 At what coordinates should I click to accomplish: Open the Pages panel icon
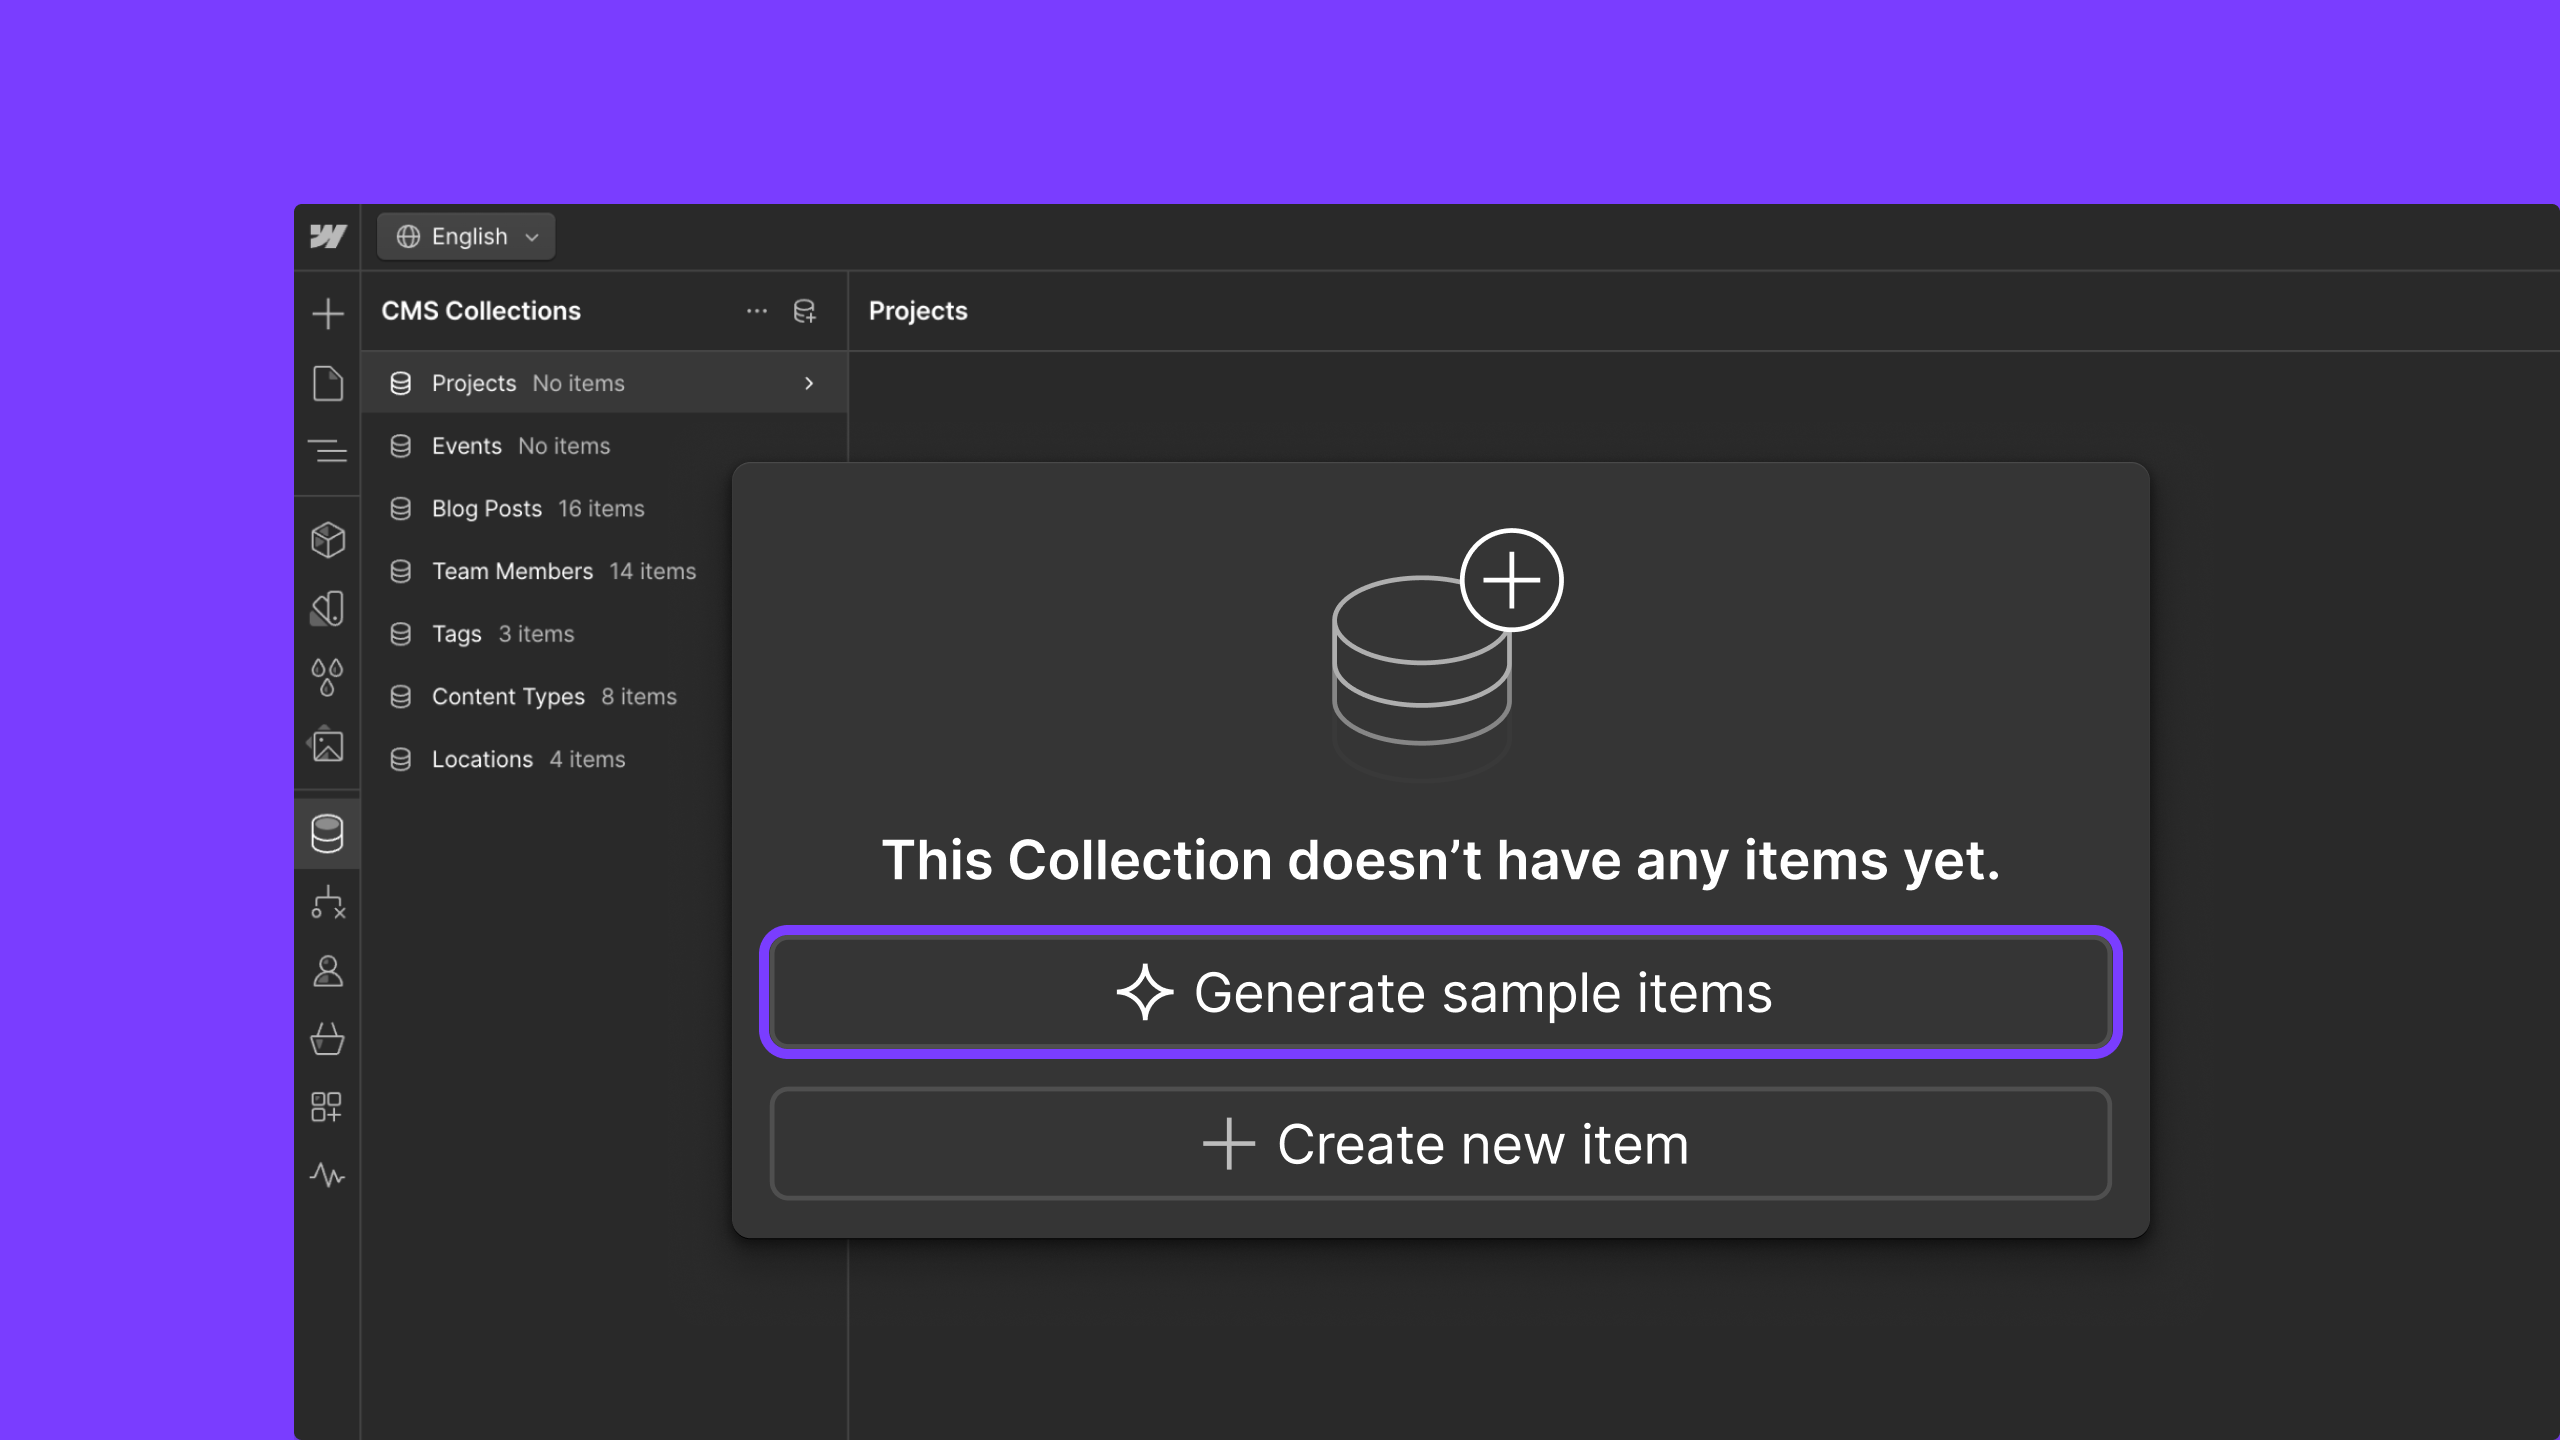[x=327, y=383]
